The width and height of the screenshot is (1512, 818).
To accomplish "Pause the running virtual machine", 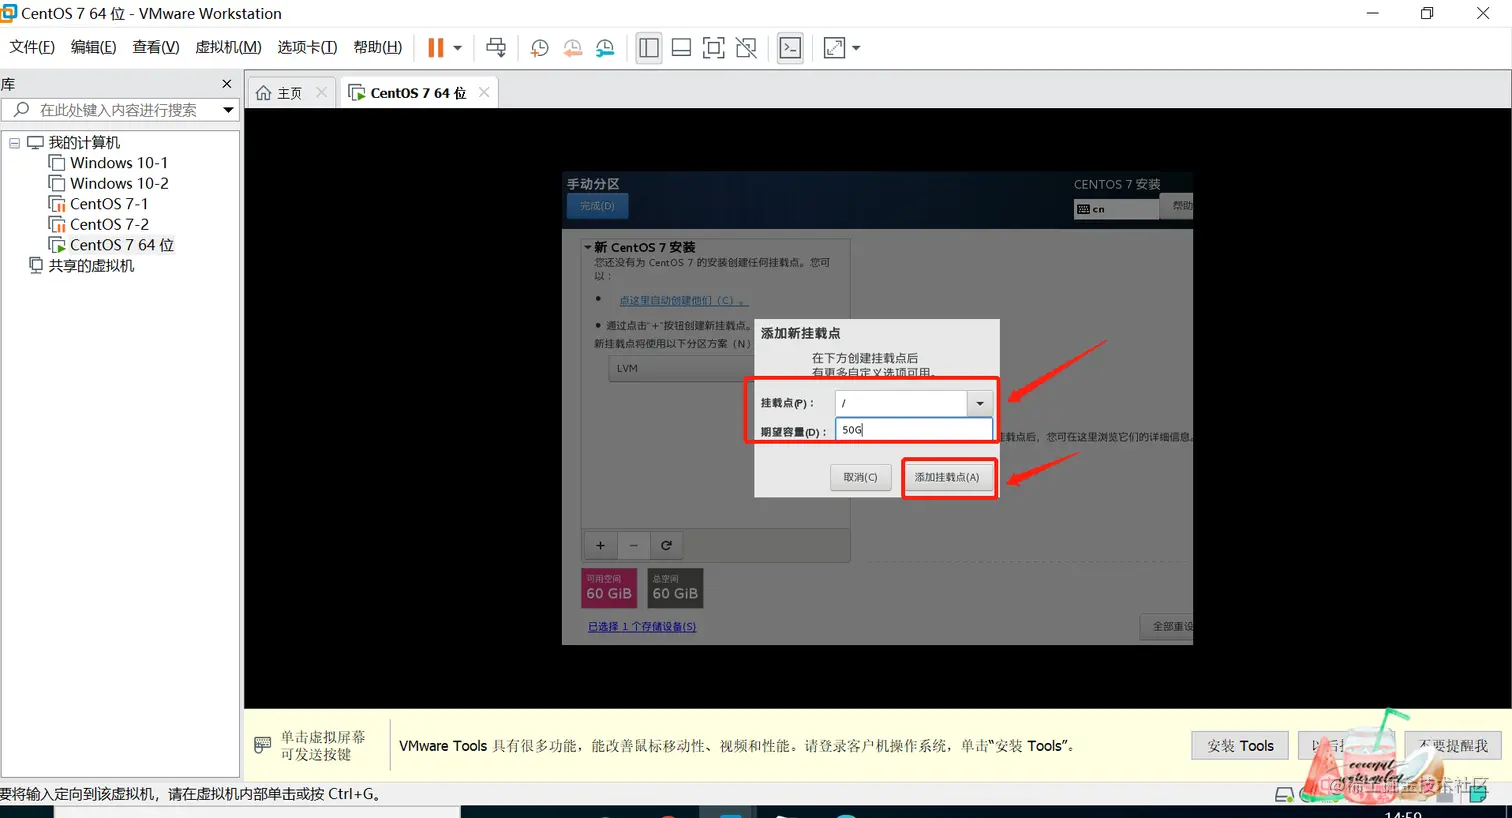I will tap(436, 47).
